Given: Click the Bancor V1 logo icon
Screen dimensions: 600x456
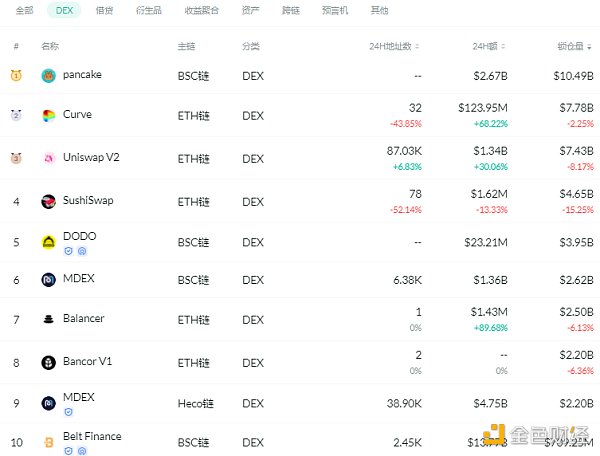Looking at the screenshot, I should coord(48,362).
